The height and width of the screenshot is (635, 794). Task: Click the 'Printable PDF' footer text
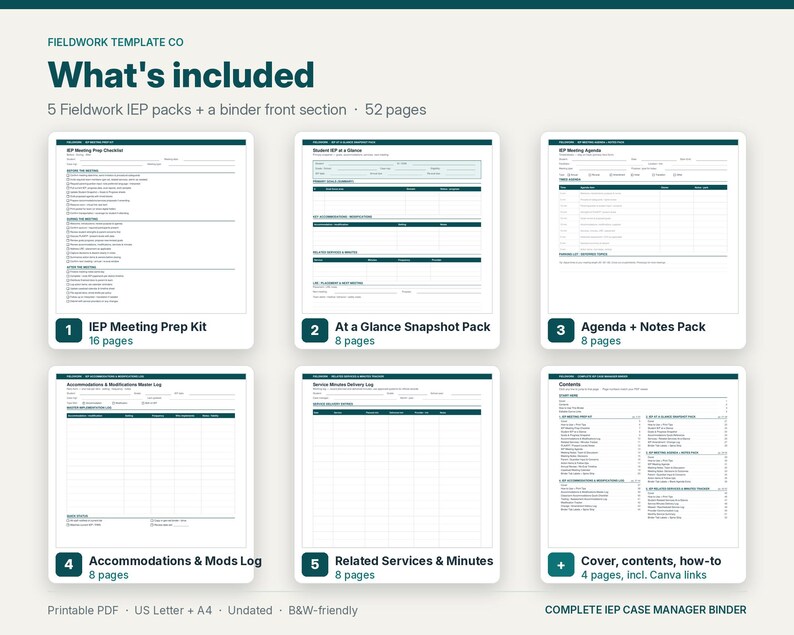(x=83, y=611)
